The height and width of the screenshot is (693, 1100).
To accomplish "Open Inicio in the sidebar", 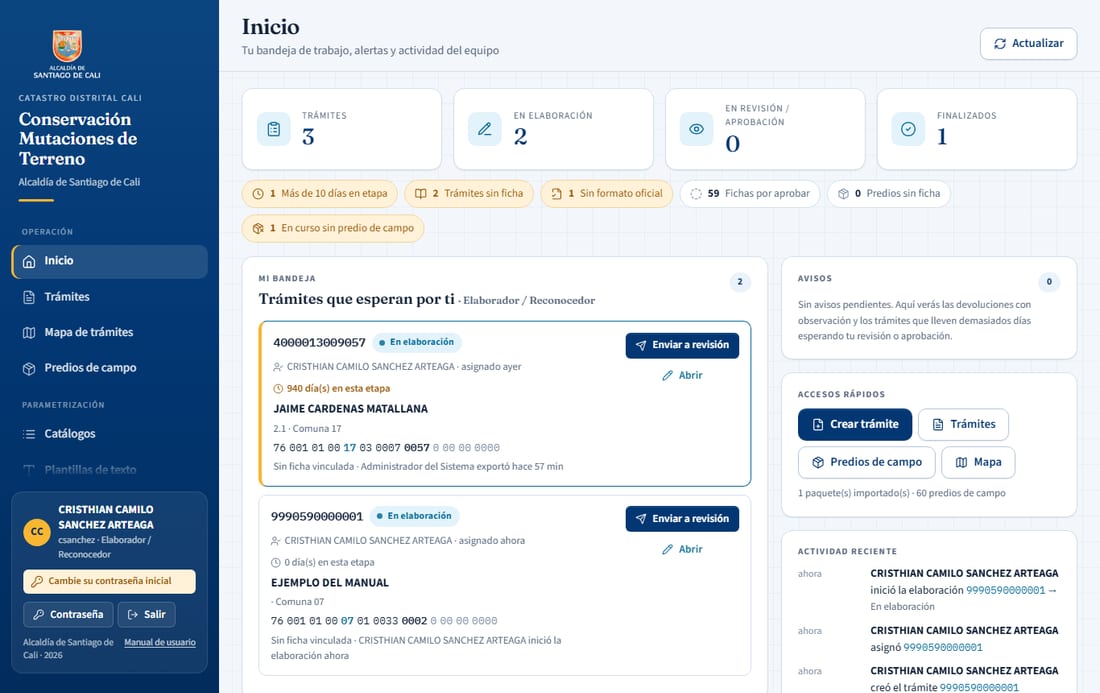I will (x=109, y=261).
